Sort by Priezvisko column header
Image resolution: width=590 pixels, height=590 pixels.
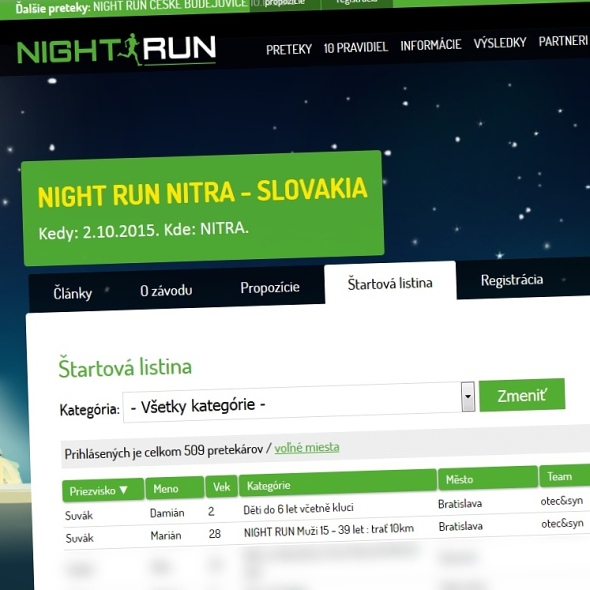click(x=103, y=490)
